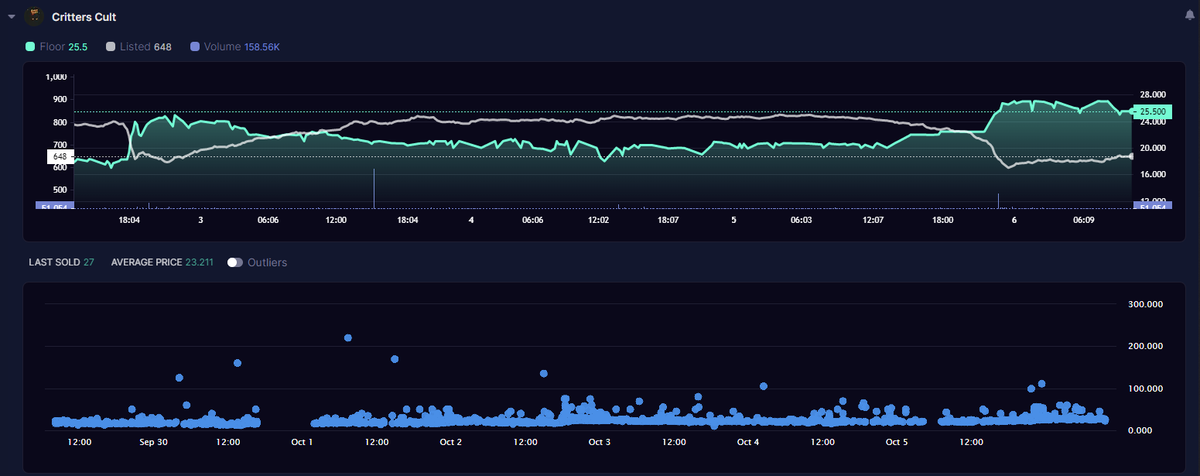Image resolution: width=1200 pixels, height=476 pixels.
Task: Click the 18:07 time axis label
Action: click(667, 219)
